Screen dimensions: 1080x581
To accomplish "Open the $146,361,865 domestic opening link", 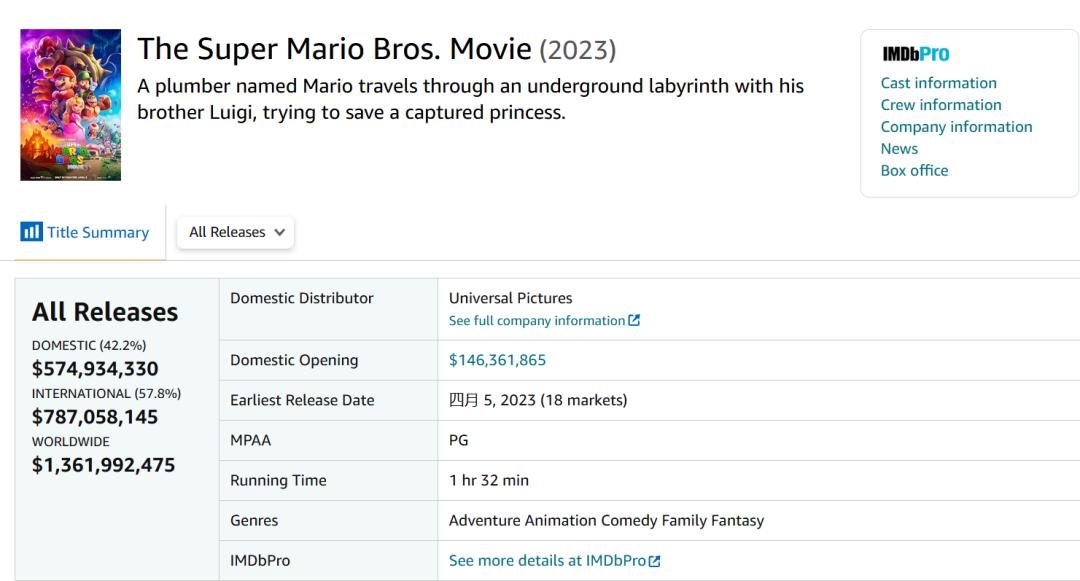I will coord(497,360).
